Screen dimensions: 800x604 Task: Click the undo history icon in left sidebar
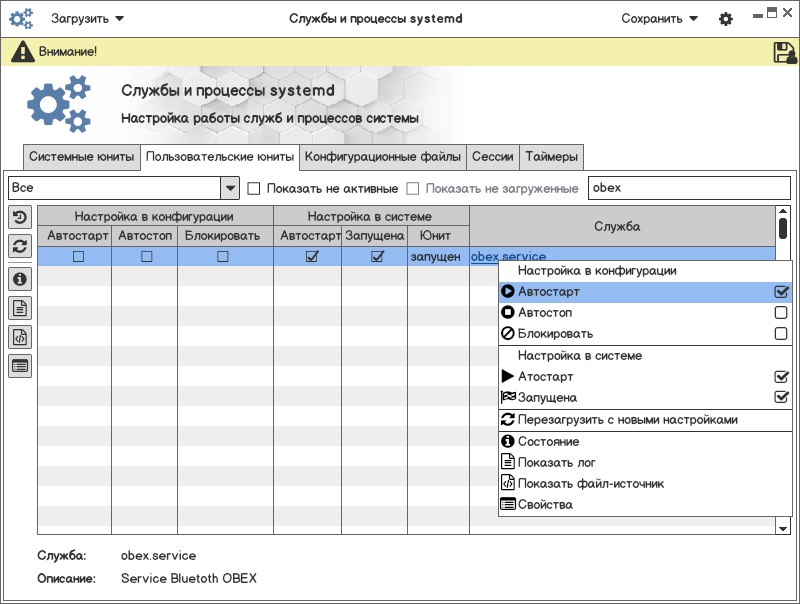tap(19, 217)
